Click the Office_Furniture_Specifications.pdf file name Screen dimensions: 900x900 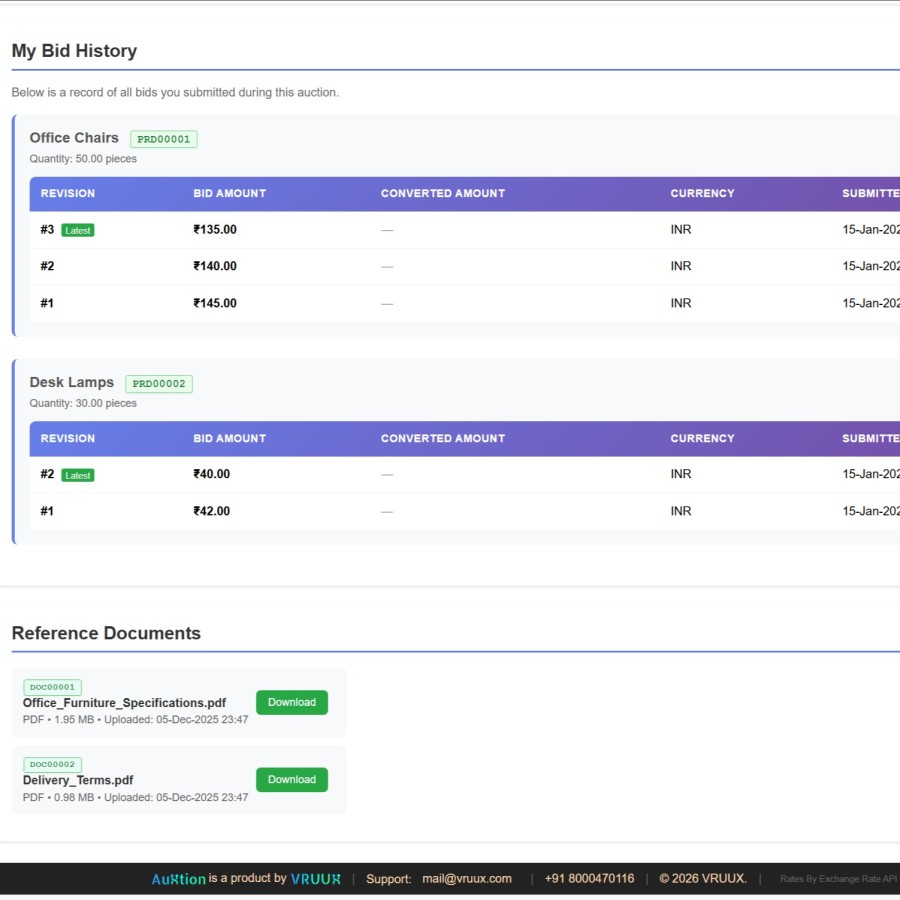(x=124, y=703)
